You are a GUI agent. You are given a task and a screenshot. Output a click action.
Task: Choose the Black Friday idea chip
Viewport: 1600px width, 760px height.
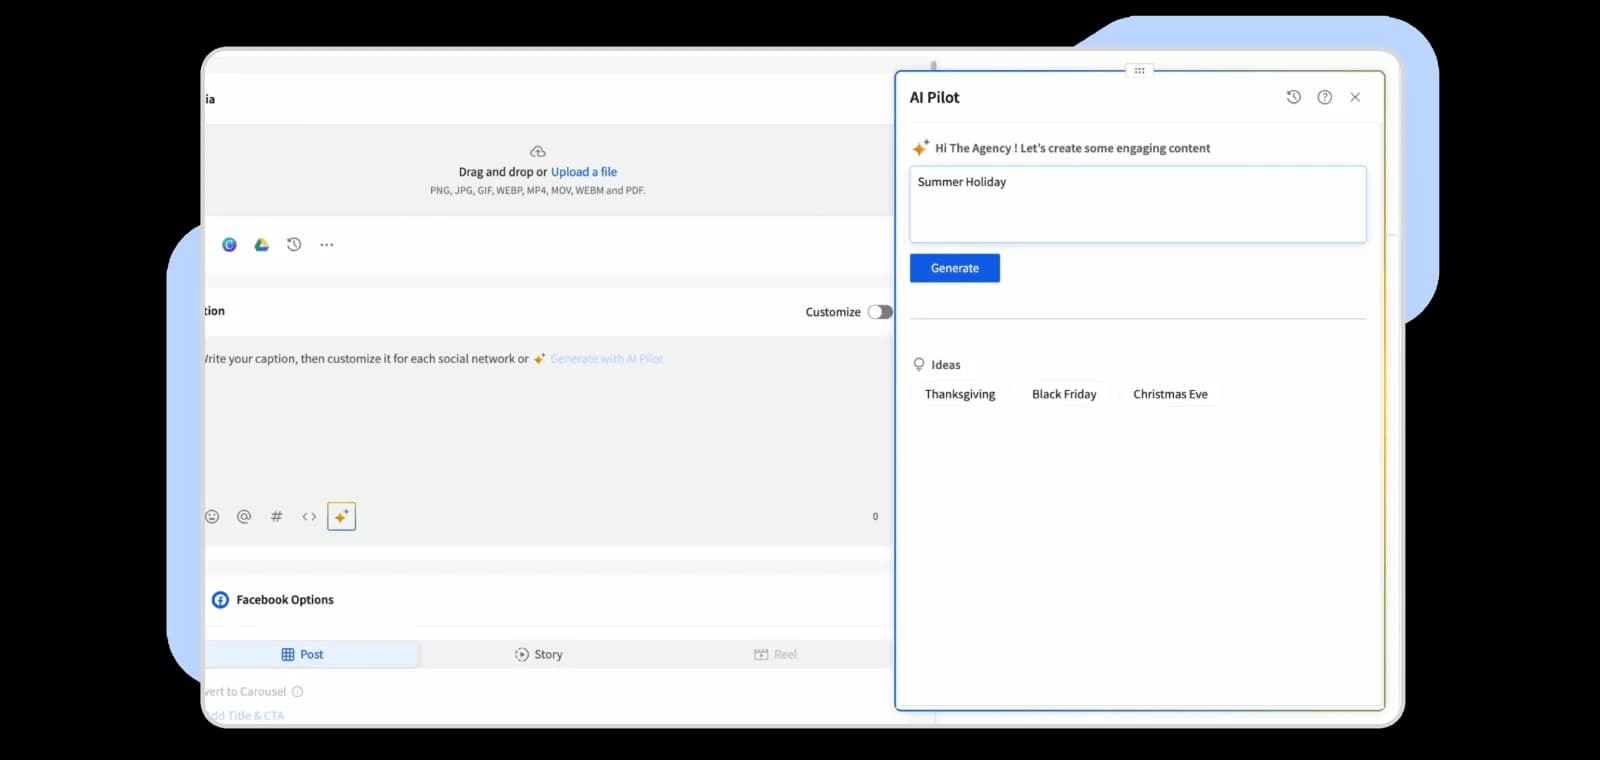(1064, 394)
